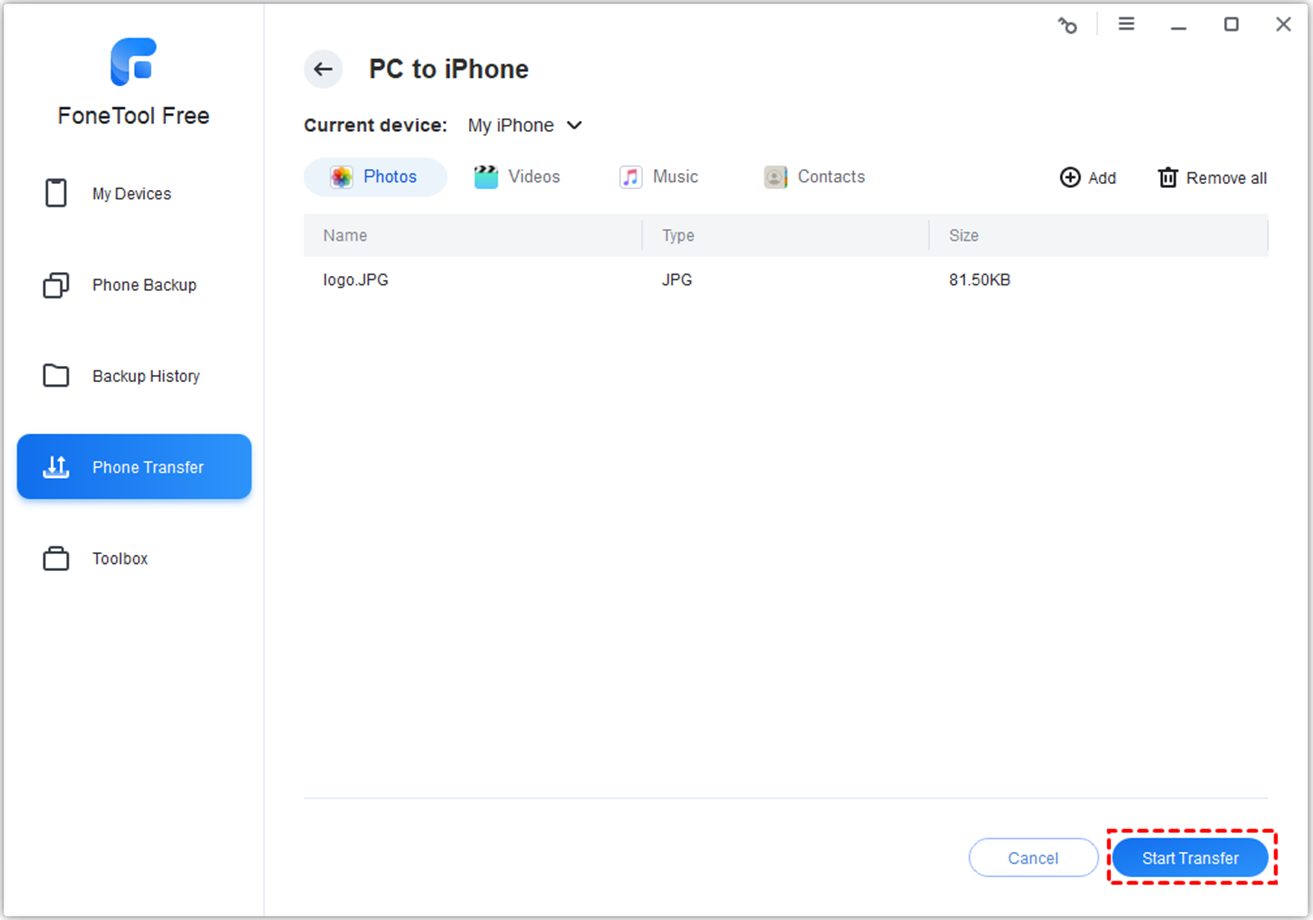Click the Remove all trash icon
Viewport: 1313px width, 920px height.
(x=1167, y=178)
